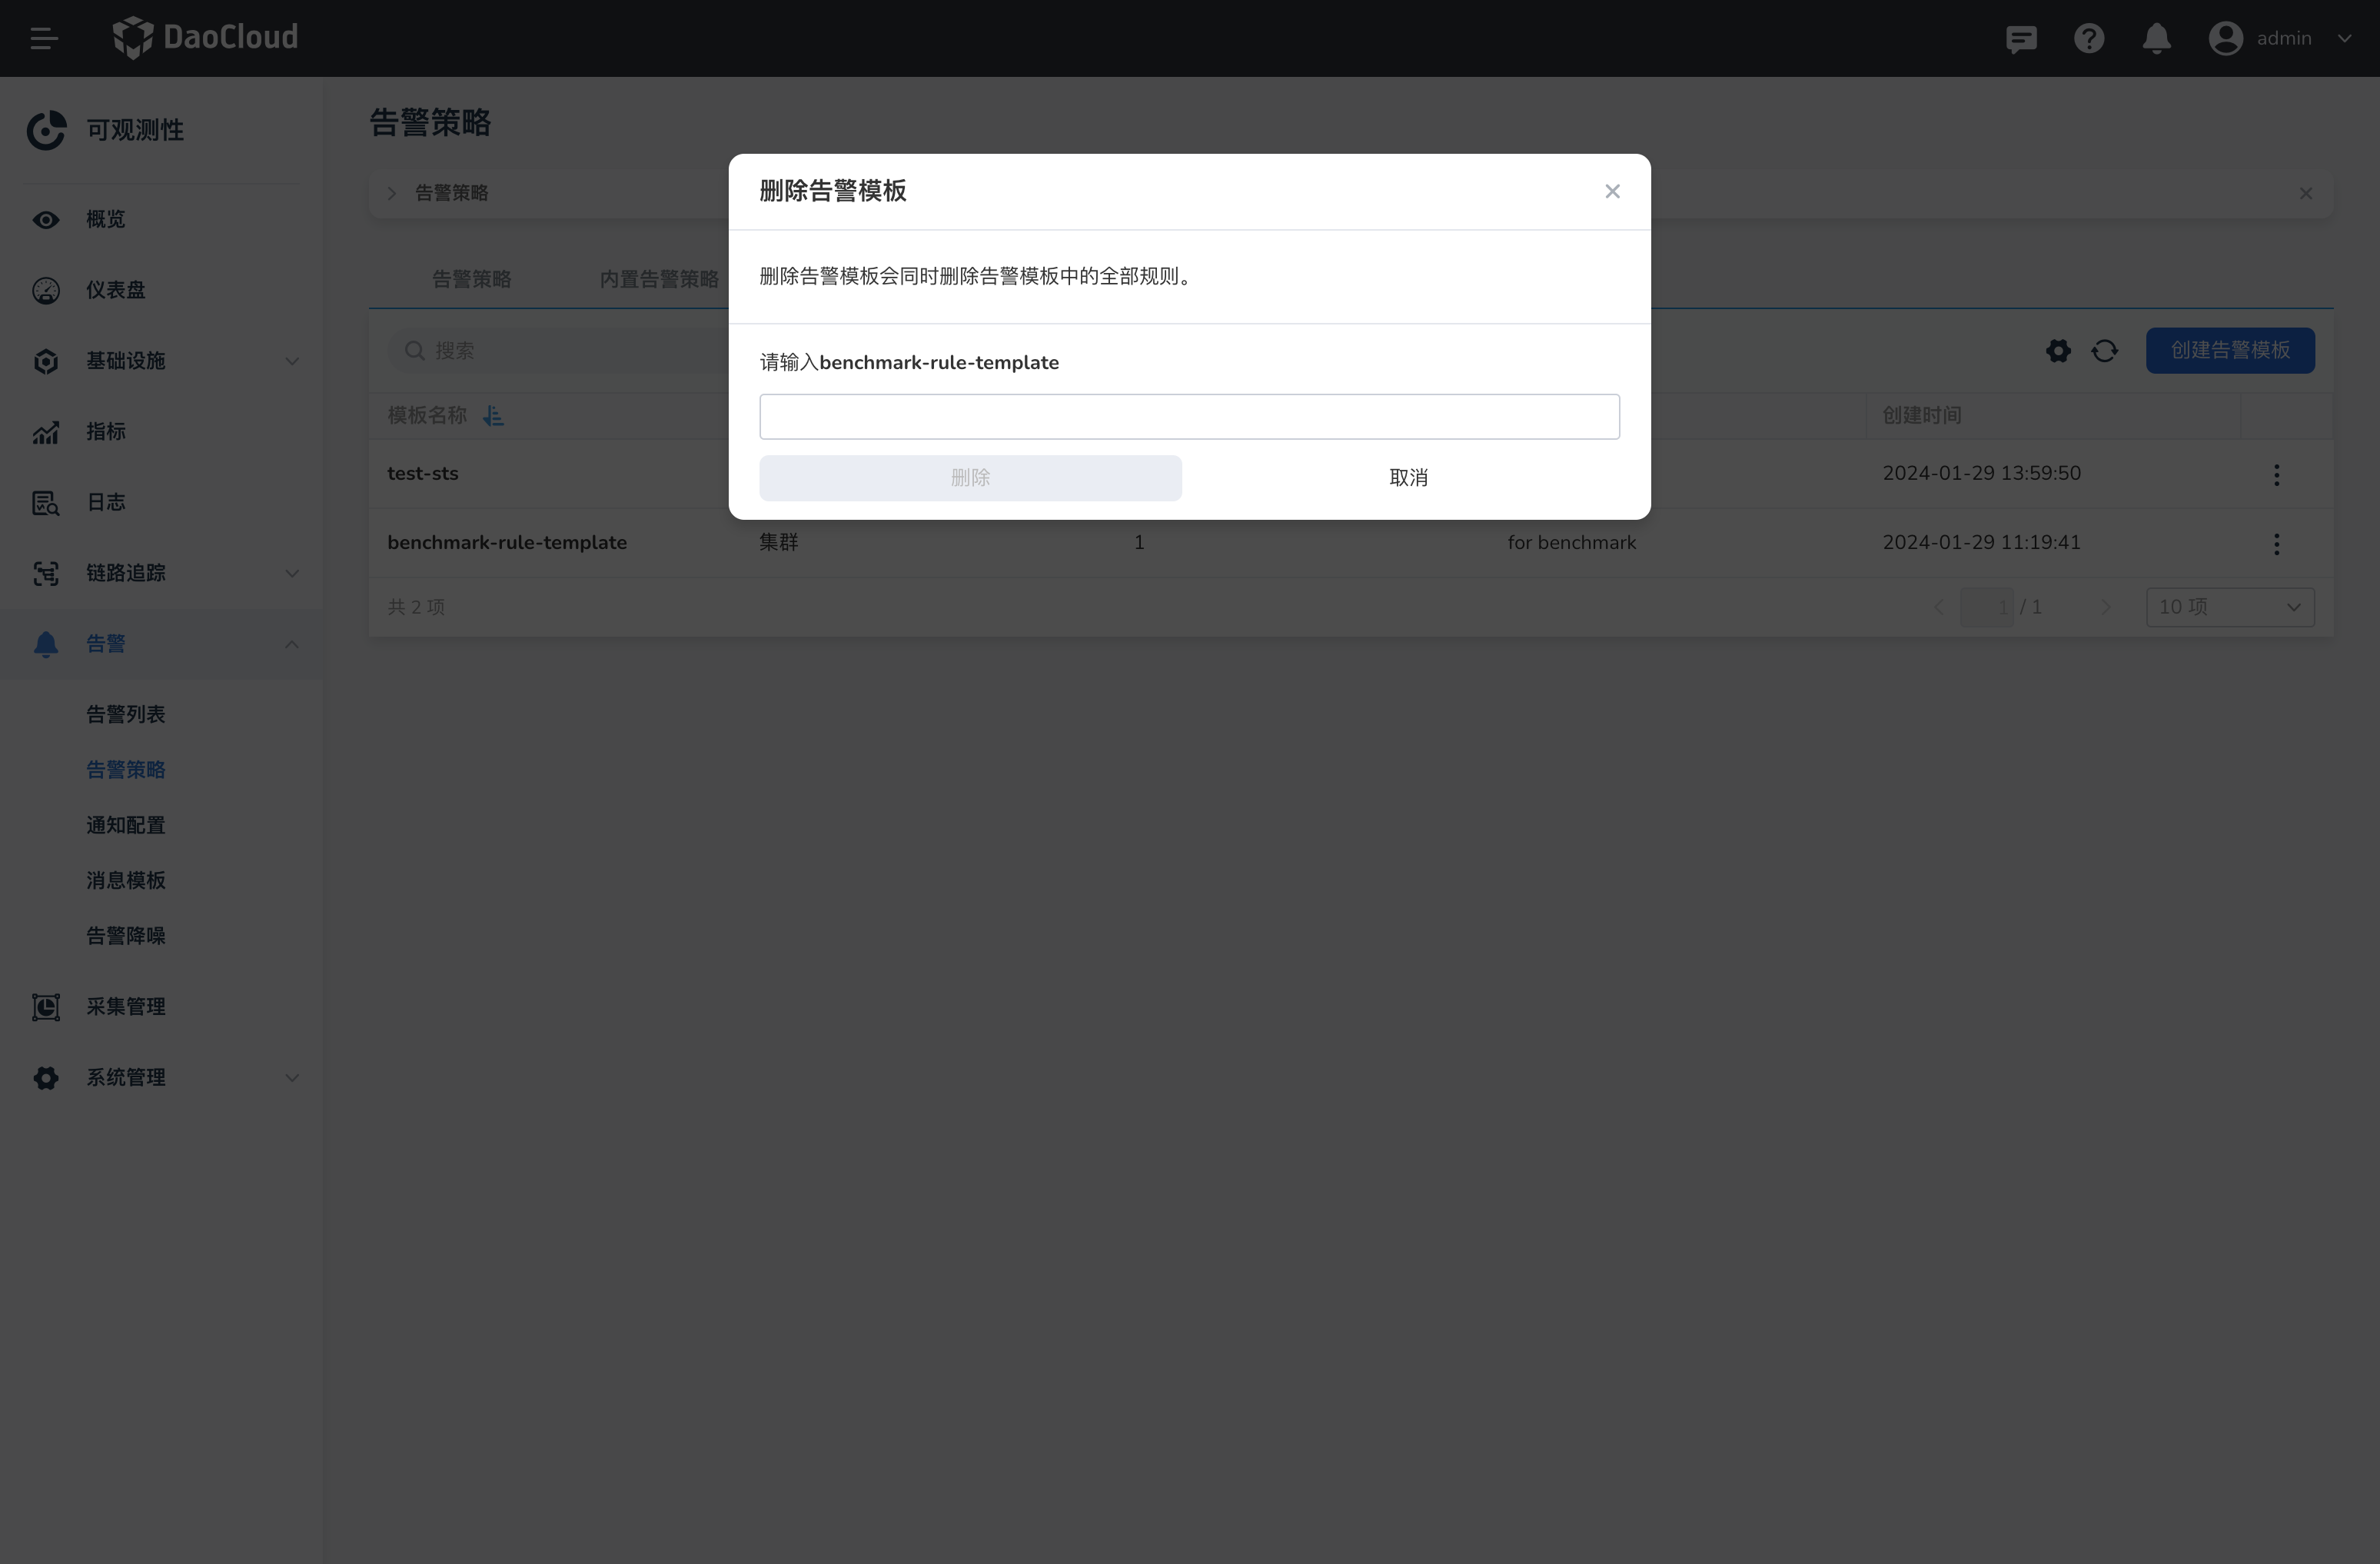This screenshot has height=1564, width=2380.
Task: Toggle the template name sort icon
Action: click(493, 416)
